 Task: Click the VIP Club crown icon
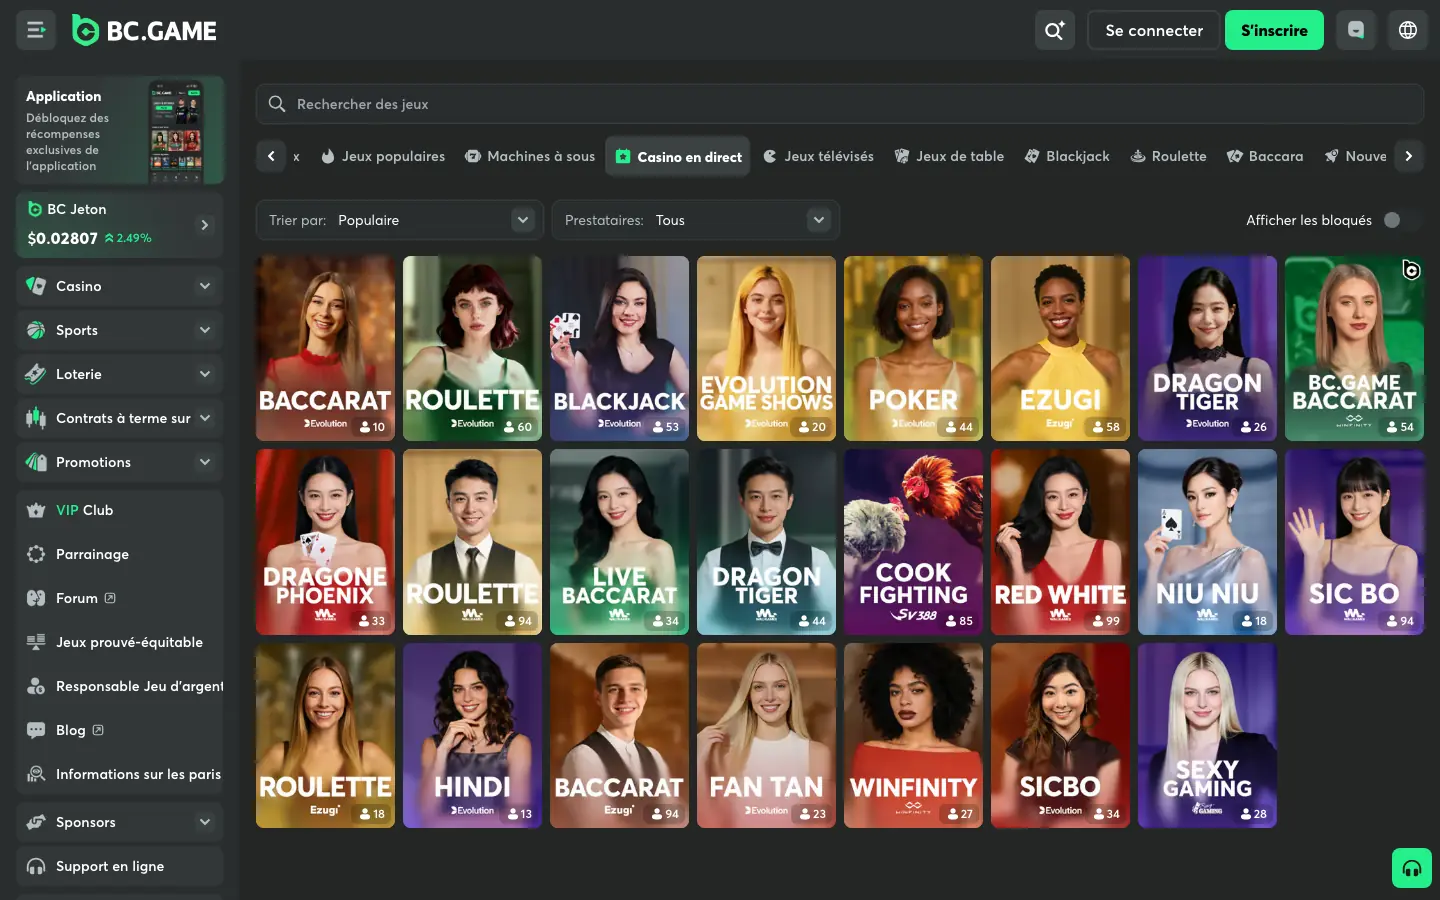pos(36,510)
